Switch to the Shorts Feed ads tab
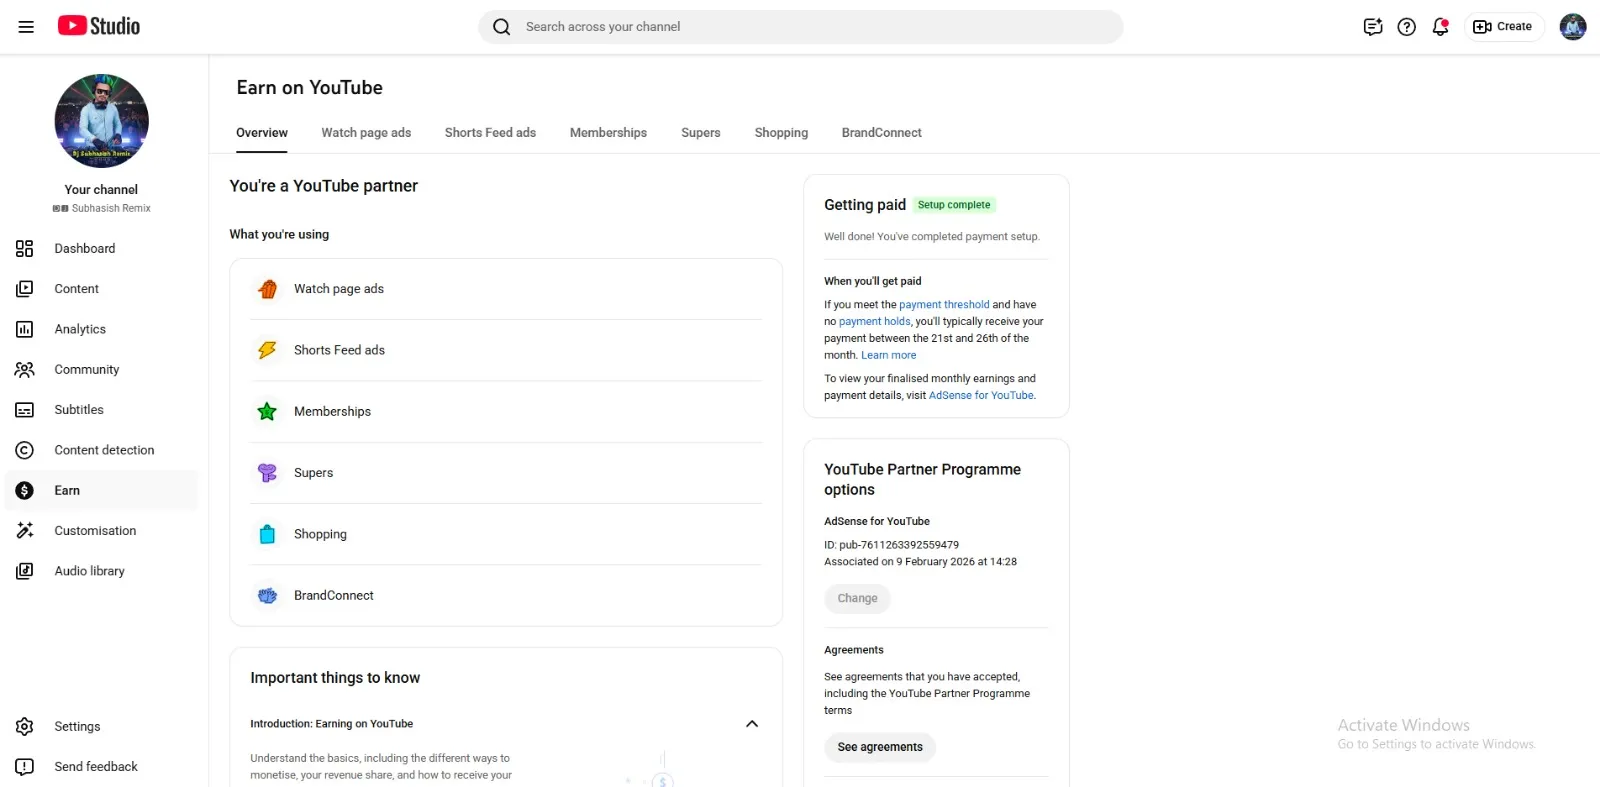Image resolution: width=1600 pixels, height=787 pixels. coord(490,133)
